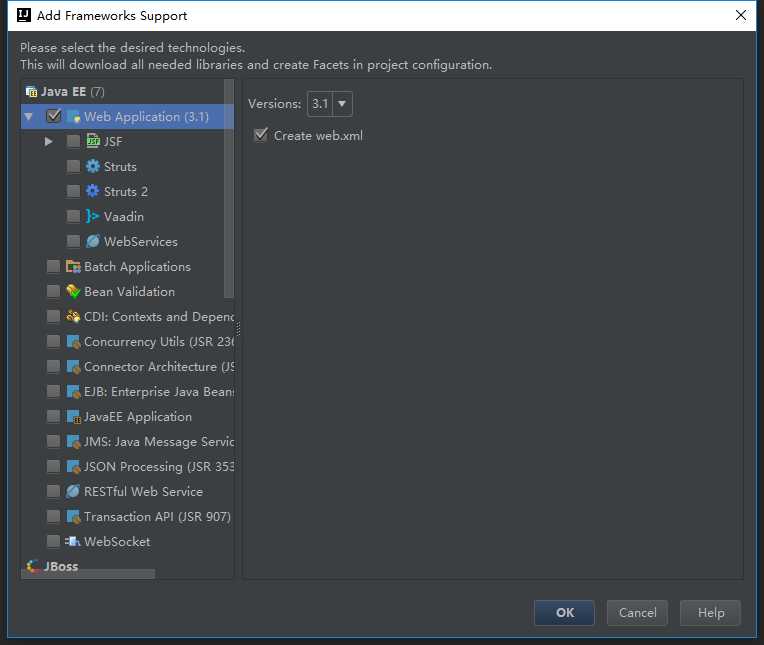Click the 3.1 version value
The image size is (764, 645).
(x=320, y=104)
